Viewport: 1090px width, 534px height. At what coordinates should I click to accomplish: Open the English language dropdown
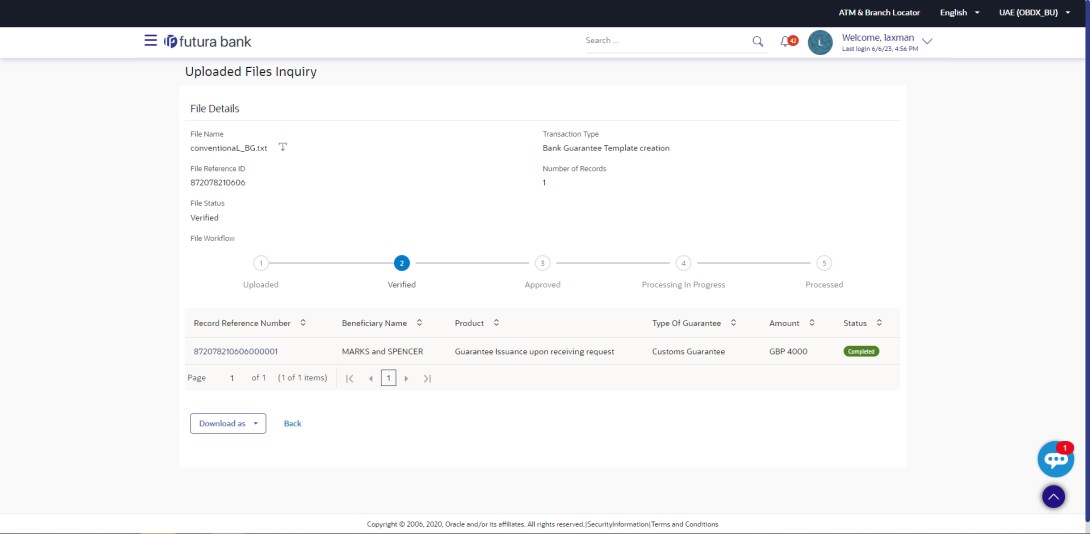click(960, 13)
